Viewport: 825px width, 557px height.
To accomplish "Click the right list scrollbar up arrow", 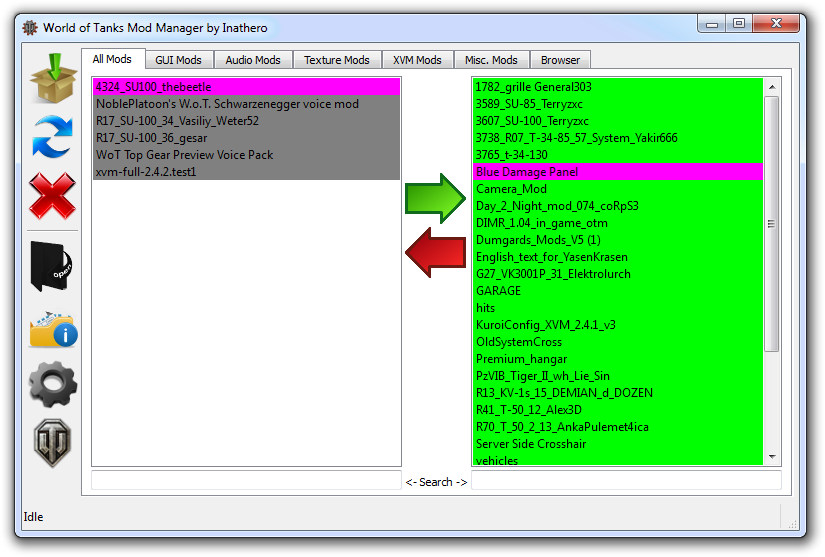I will pyautogui.click(x=772, y=87).
